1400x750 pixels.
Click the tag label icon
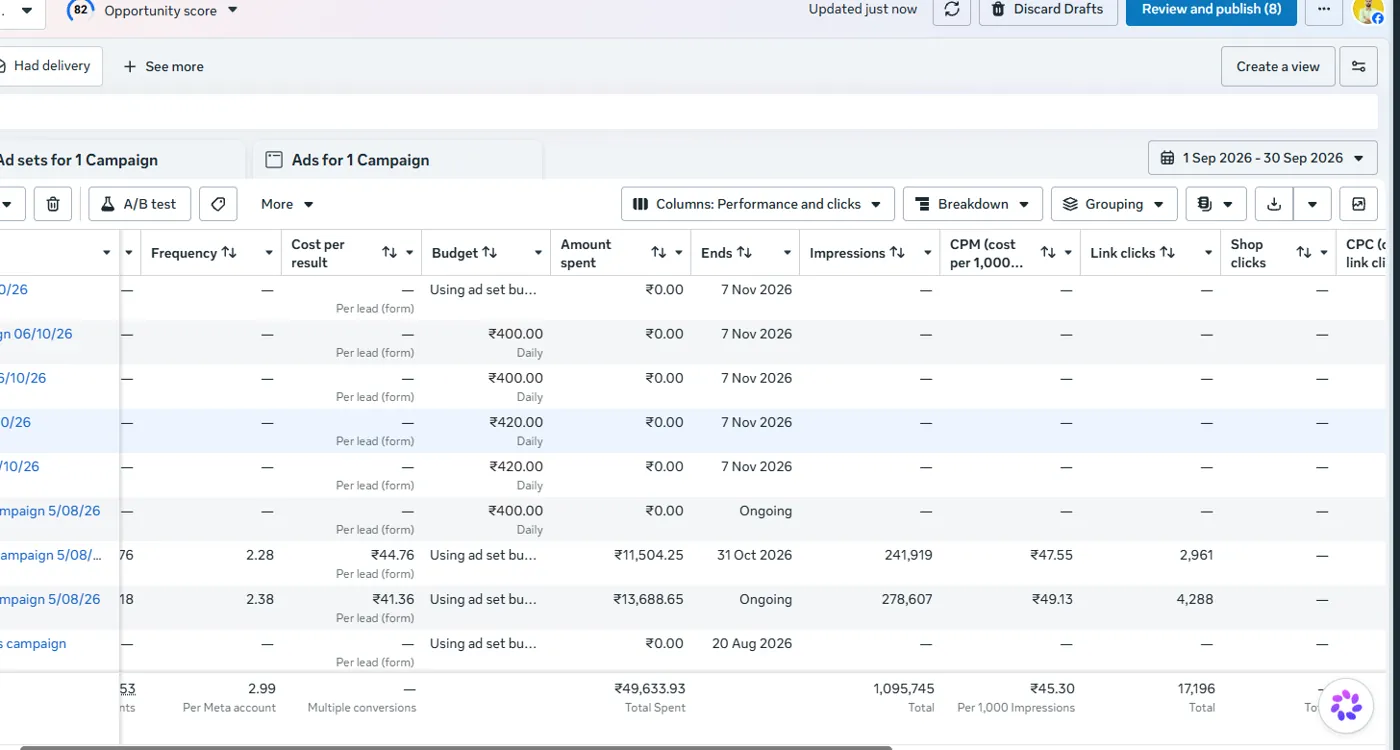tap(218, 204)
